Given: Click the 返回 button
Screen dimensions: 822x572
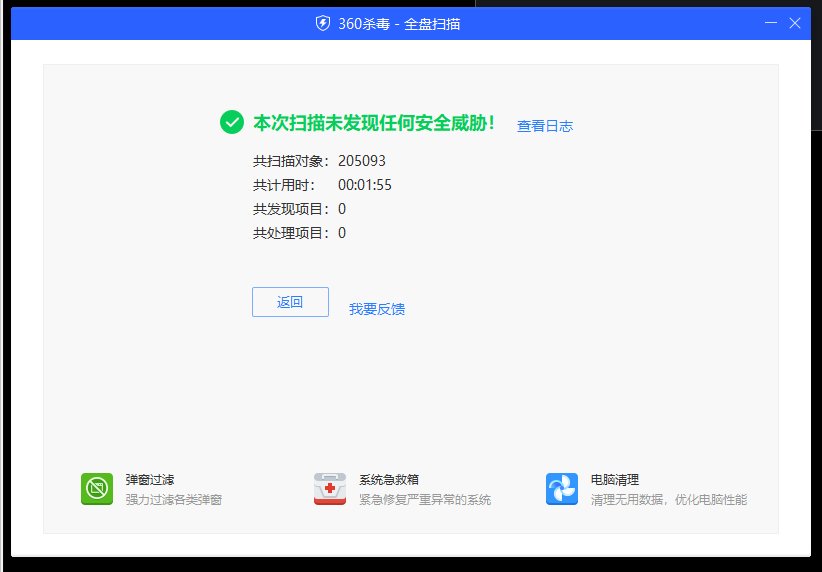Looking at the screenshot, I should tap(290, 302).
